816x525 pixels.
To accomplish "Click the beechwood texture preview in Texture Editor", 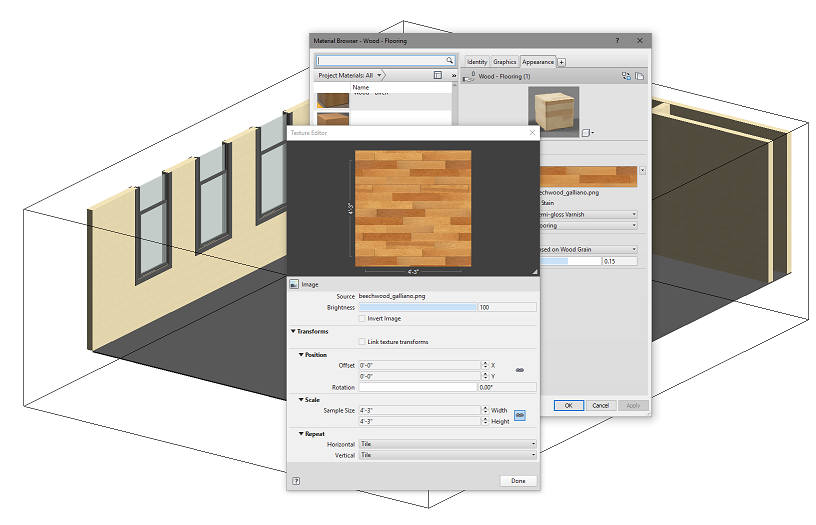I will [413, 208].
